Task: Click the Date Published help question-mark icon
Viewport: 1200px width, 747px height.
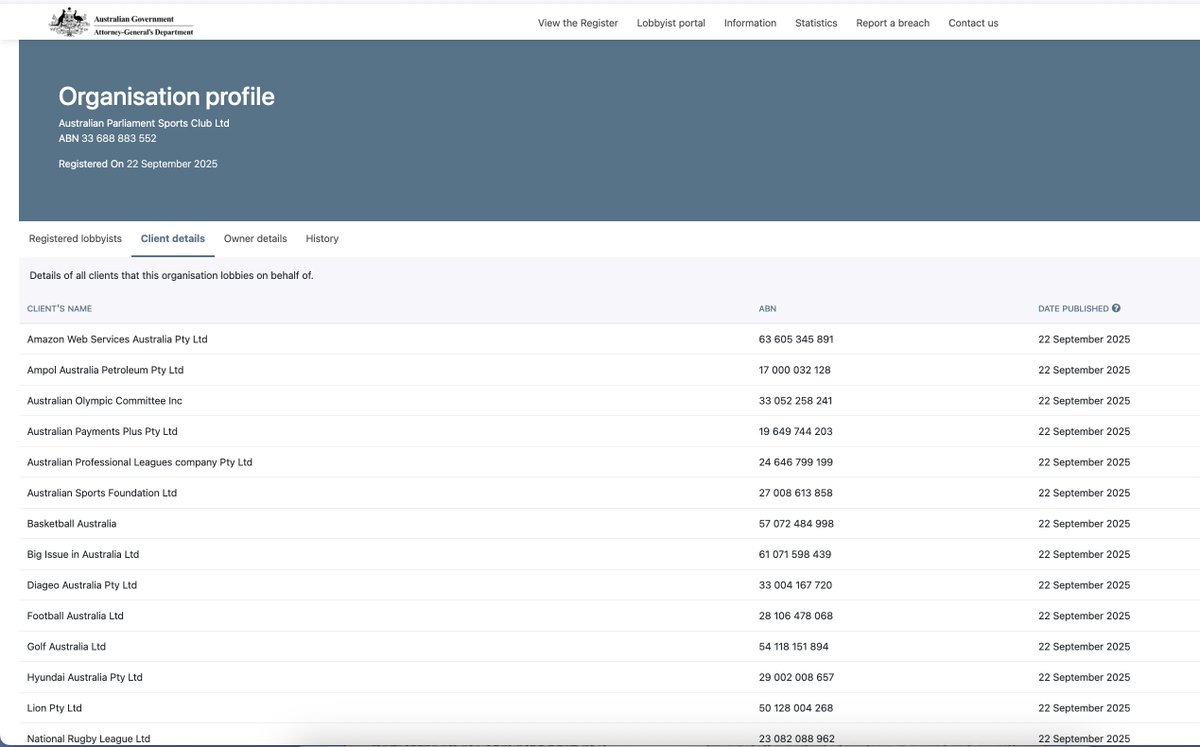Action: click(x=1116, y=309)
